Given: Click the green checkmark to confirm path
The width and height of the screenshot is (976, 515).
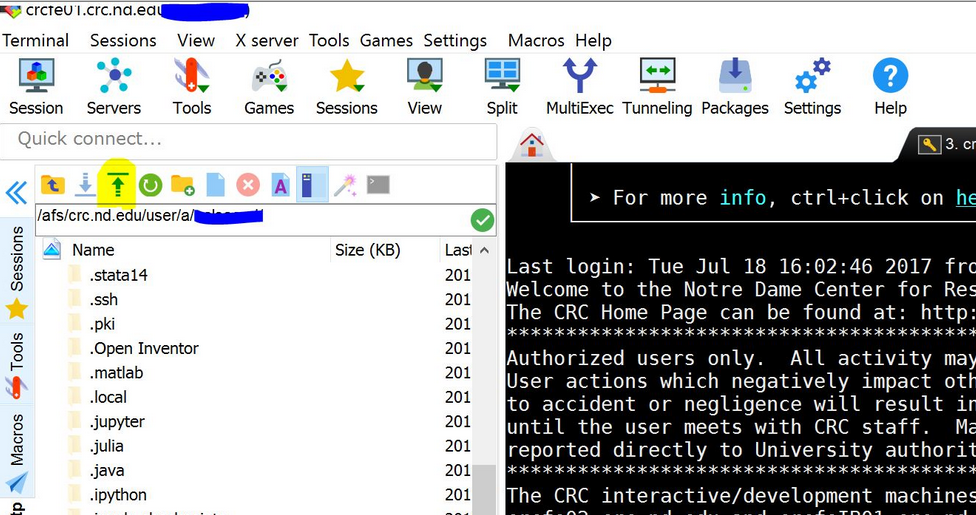Looking at the screenshot, I should [x=482, y=220].
